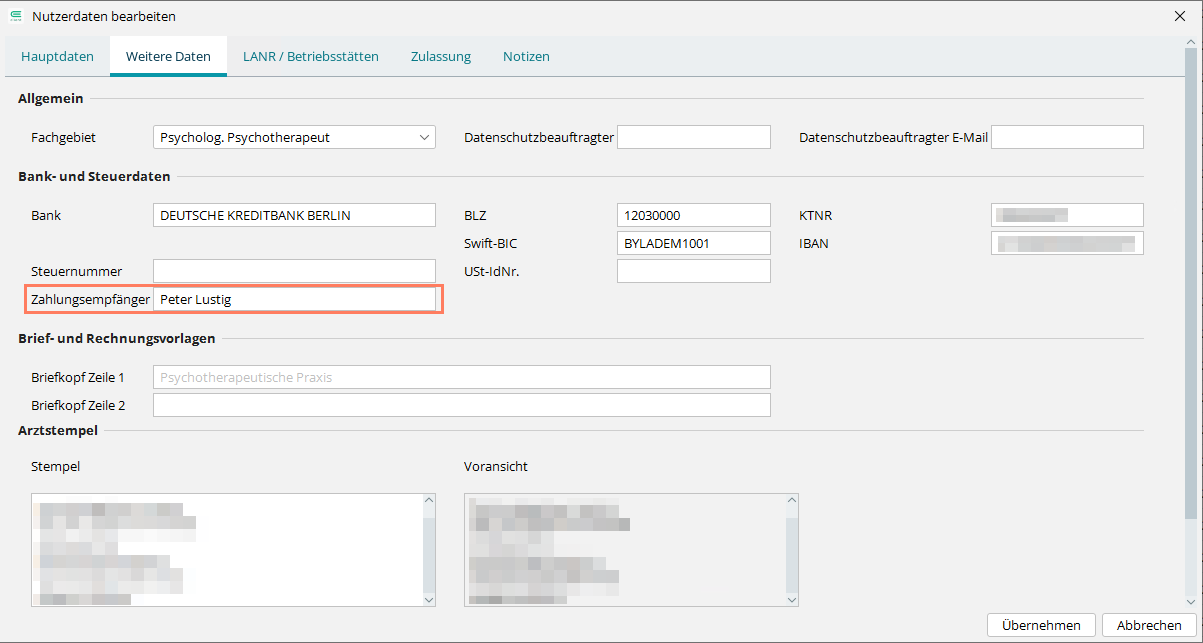Focus the Briefkopf Zeile 1 field
Viewport: 1203px width, 643px height.
[462, 377]
